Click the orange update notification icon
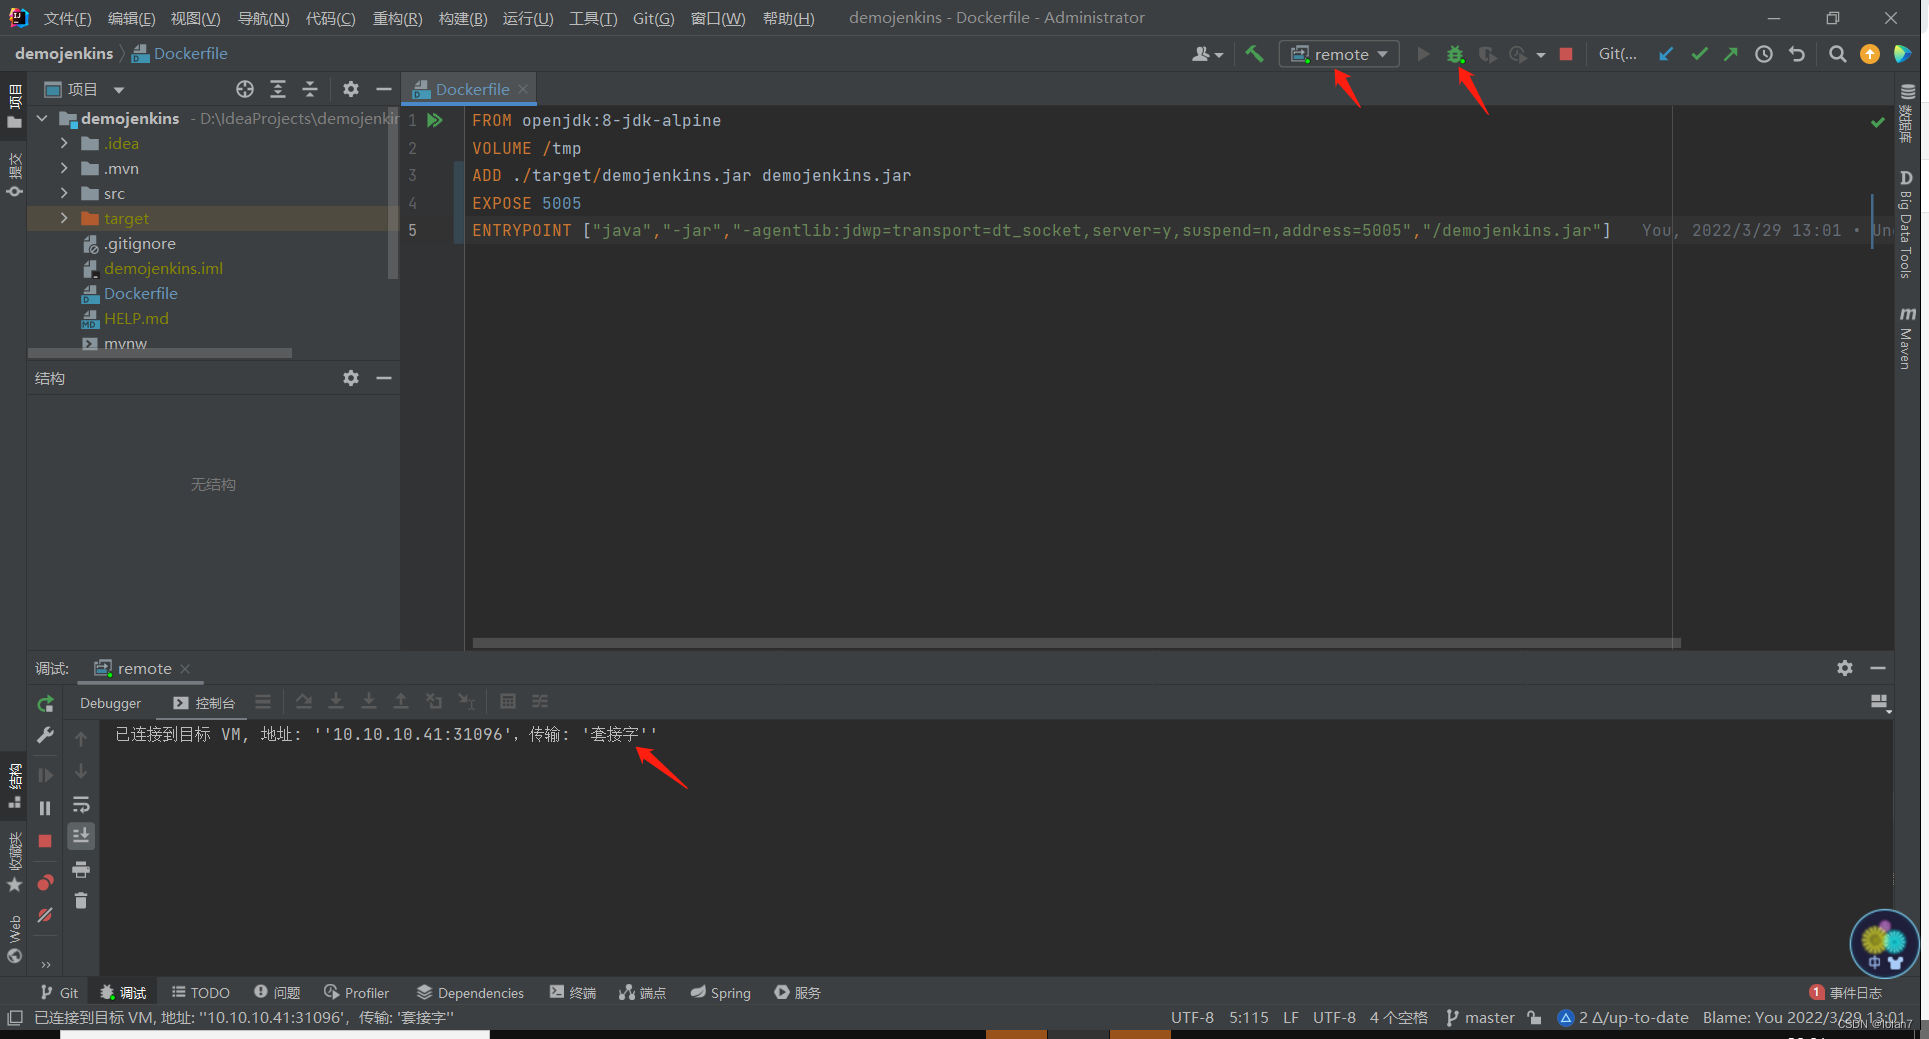The width and height of the screenshot is (1929, 1039). click(1870, 54)
